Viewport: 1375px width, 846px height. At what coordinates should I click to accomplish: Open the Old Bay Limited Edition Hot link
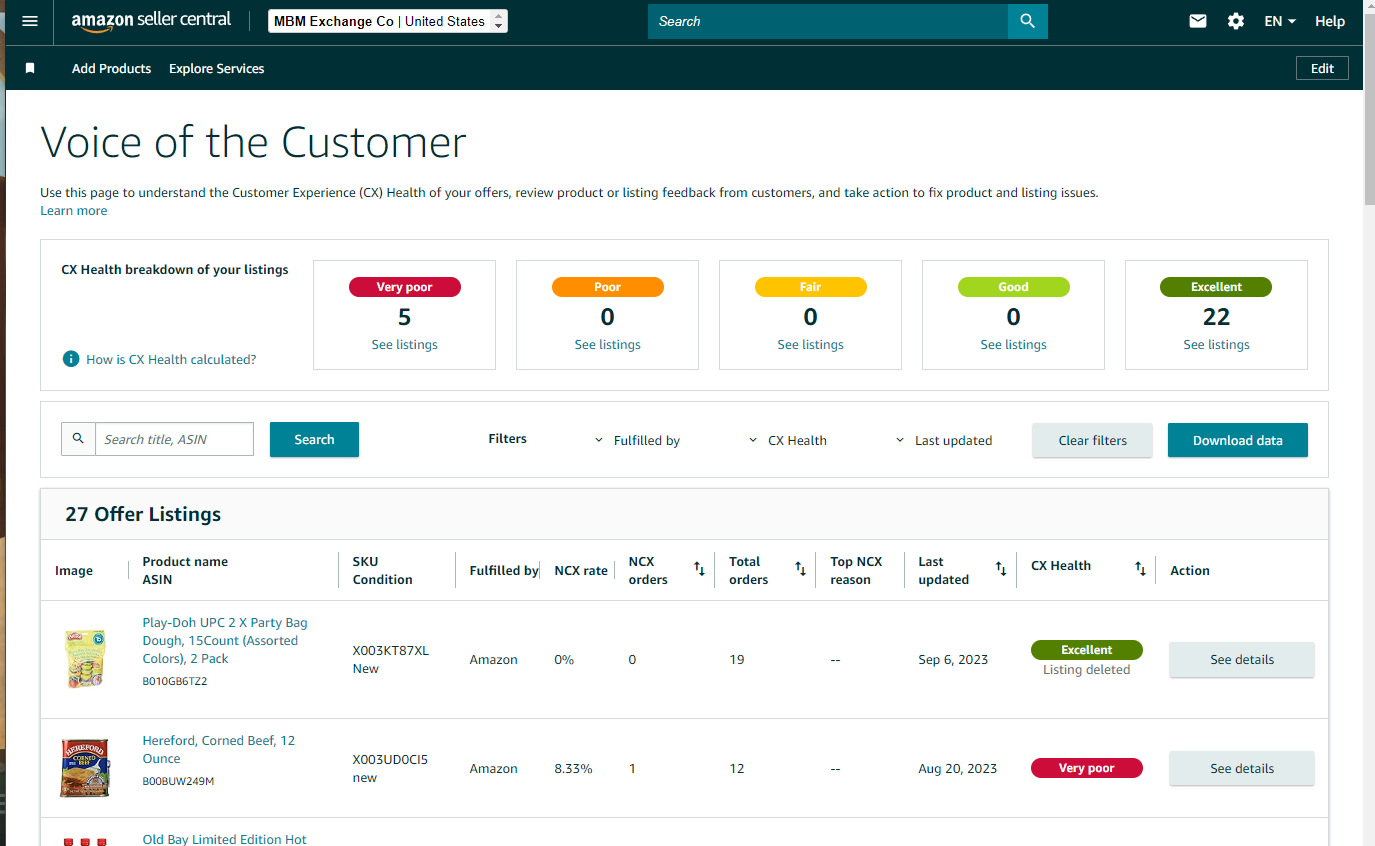225,838
